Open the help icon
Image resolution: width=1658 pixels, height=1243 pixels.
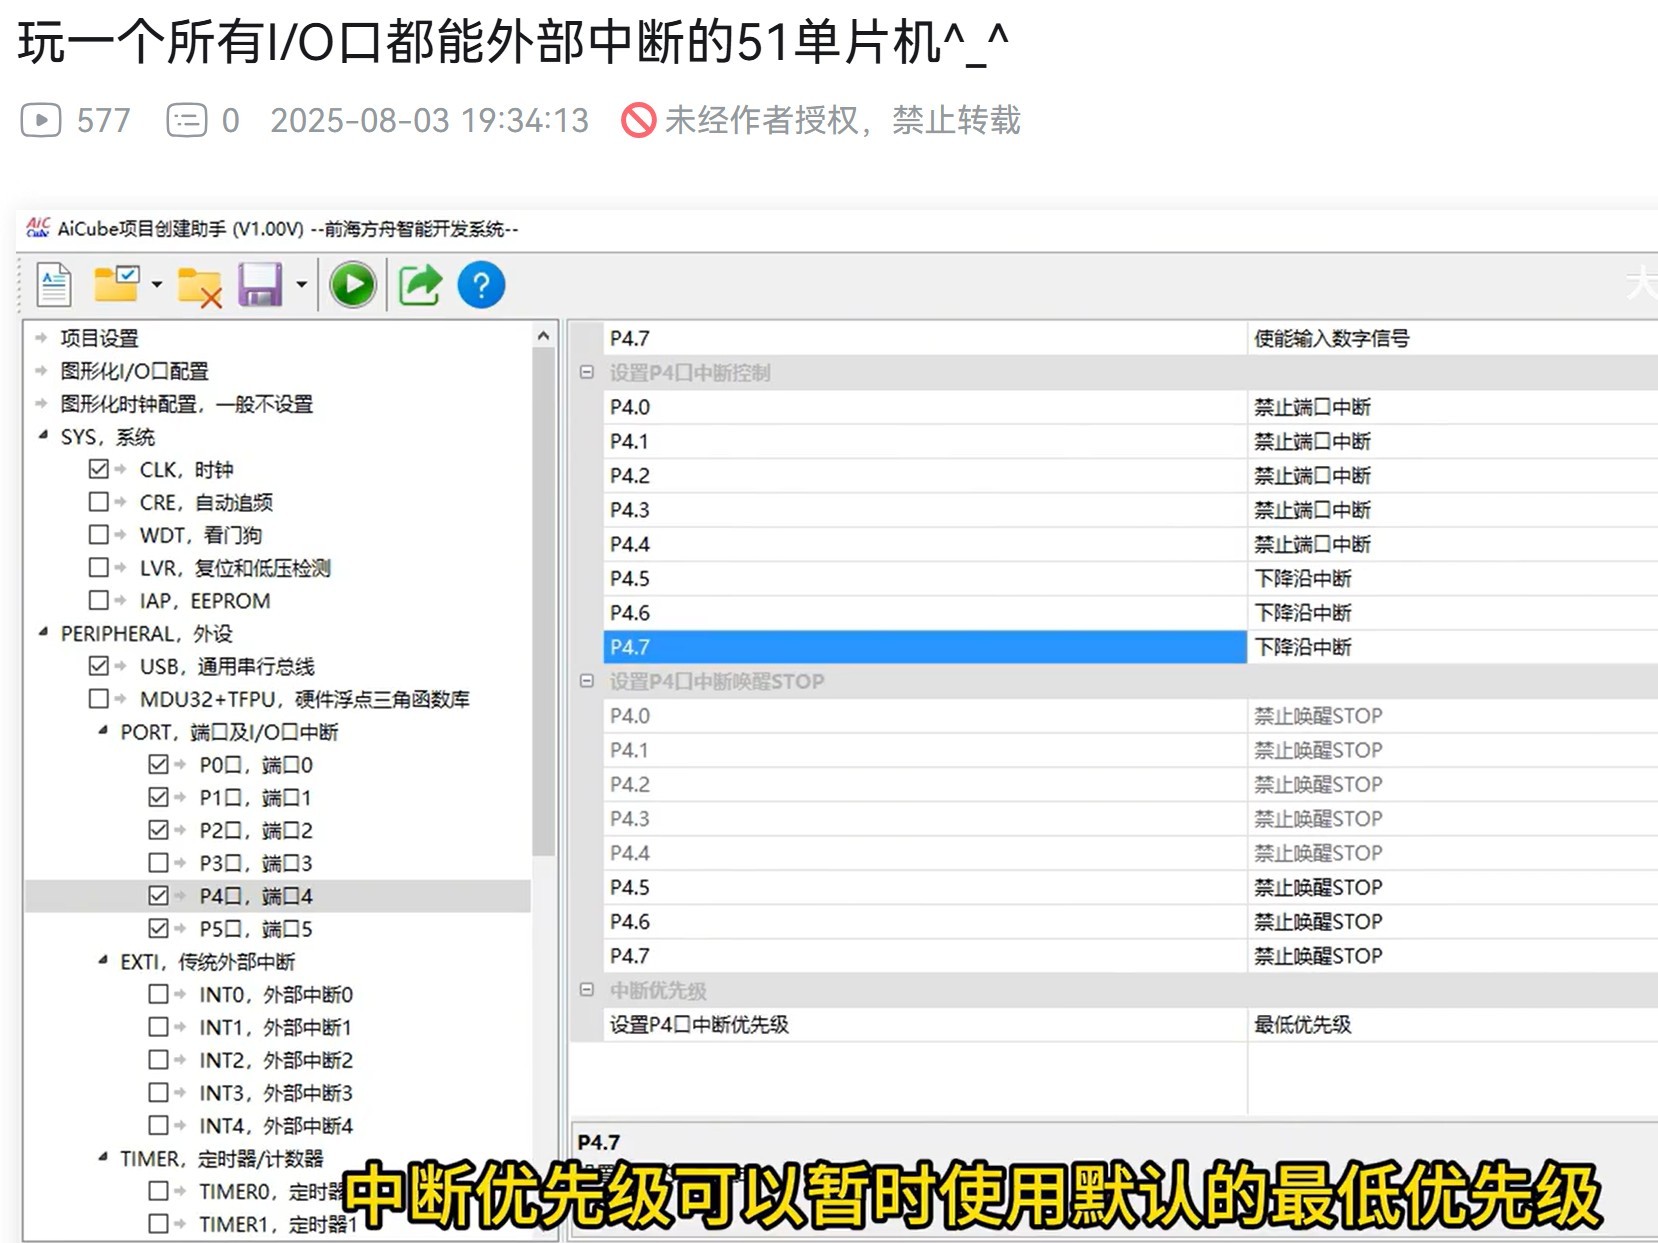click(480, 285)
